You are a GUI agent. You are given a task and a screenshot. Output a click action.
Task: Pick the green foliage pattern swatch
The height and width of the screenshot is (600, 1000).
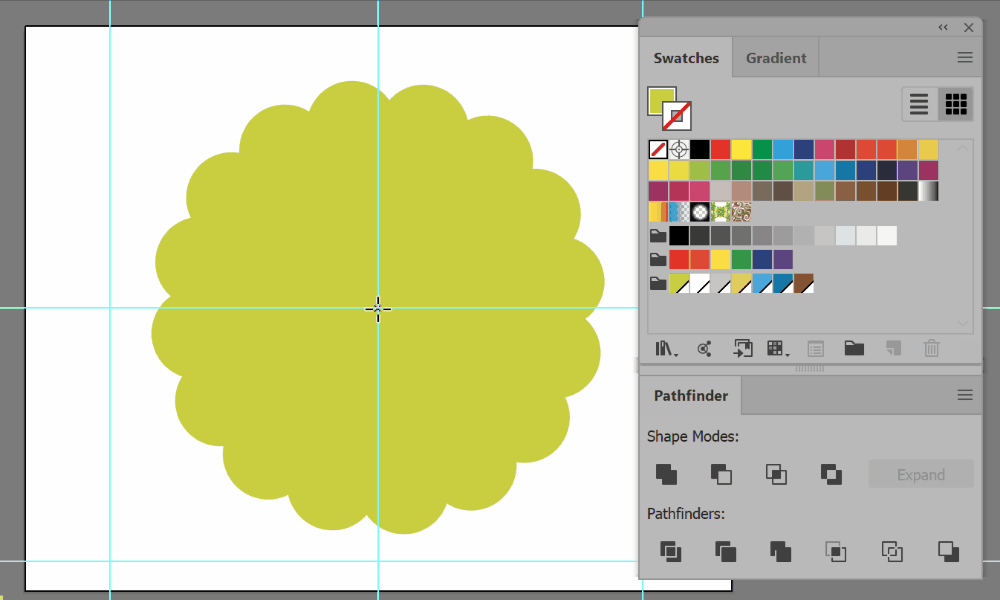721,212
